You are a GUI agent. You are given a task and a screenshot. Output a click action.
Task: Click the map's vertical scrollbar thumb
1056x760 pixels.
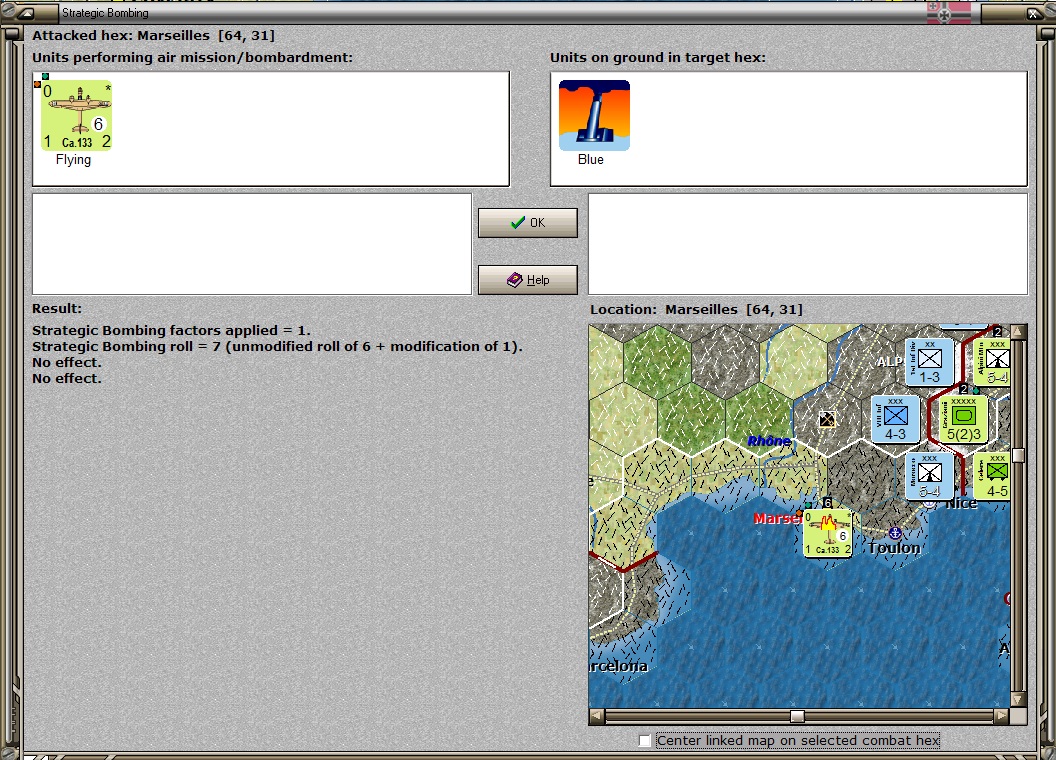(1018, 455)
